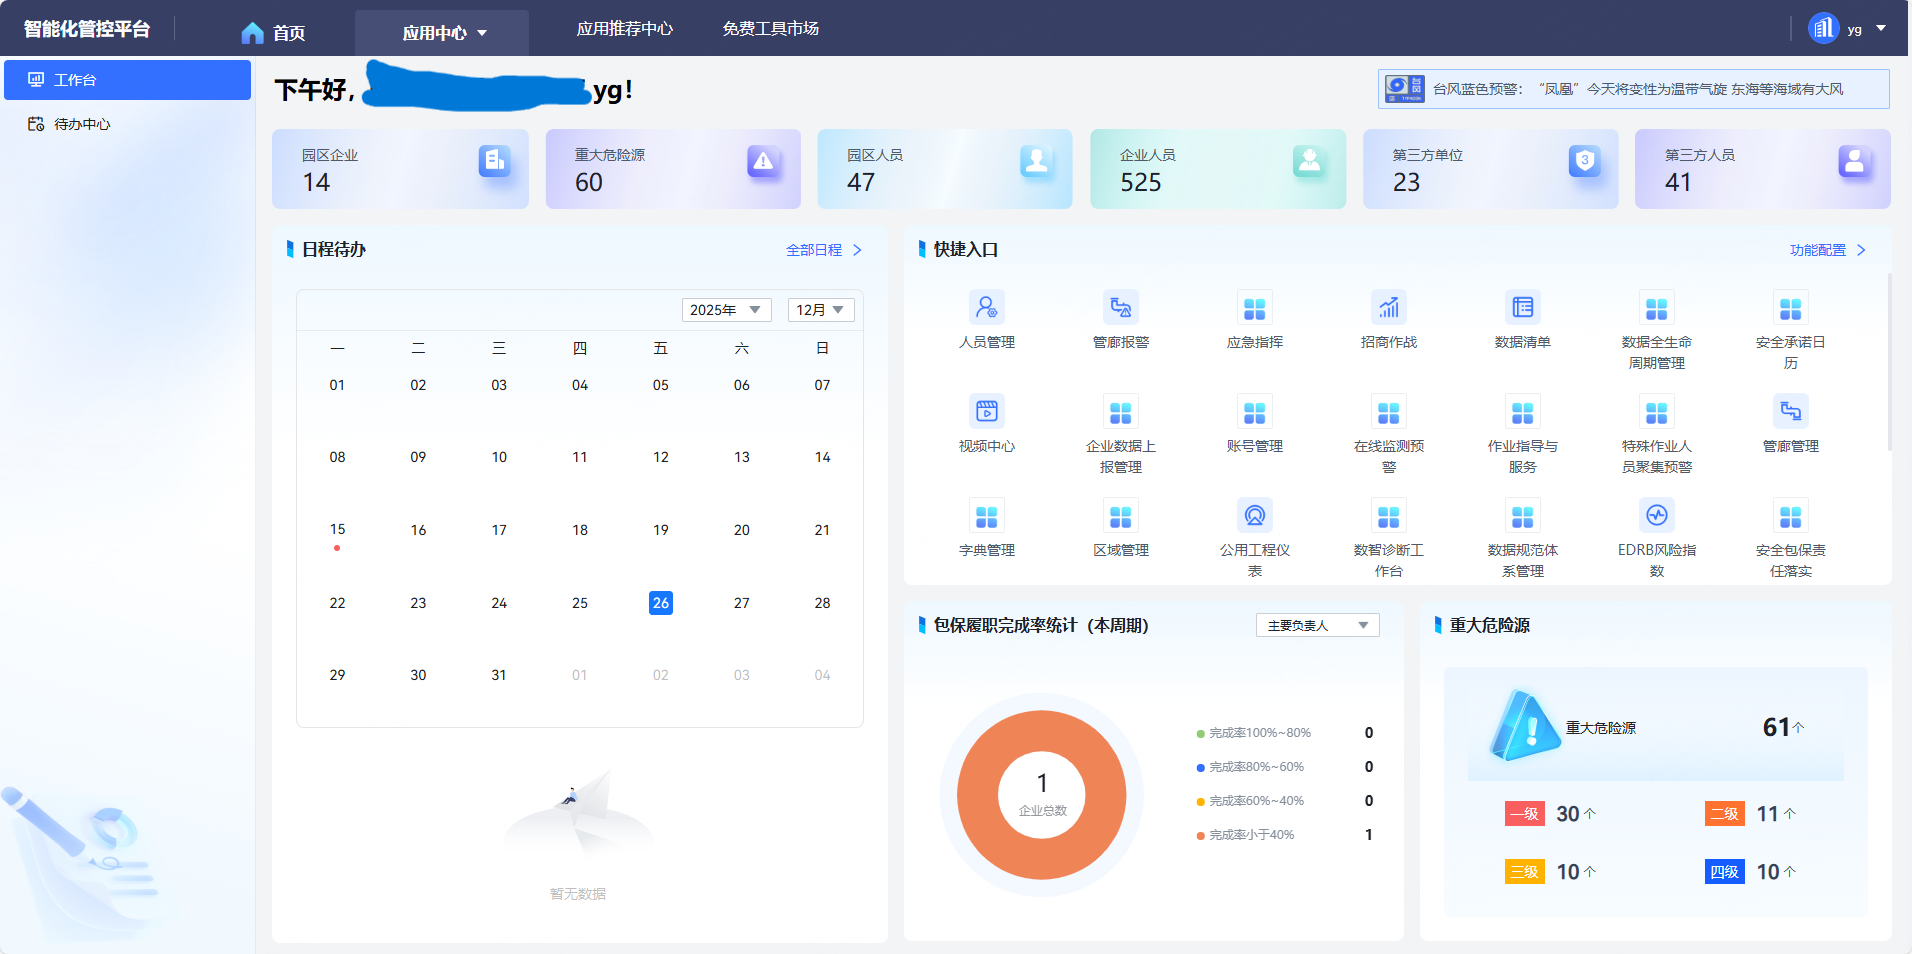The image size is (1912, 954).
Task: Select calendar date 15 with red dot
Action: 337,530
